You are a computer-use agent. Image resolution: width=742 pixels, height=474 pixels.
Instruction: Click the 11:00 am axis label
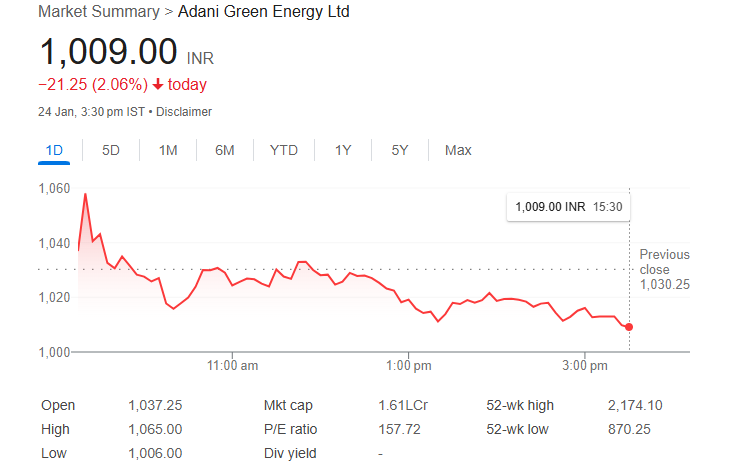(x=232, y=366)
